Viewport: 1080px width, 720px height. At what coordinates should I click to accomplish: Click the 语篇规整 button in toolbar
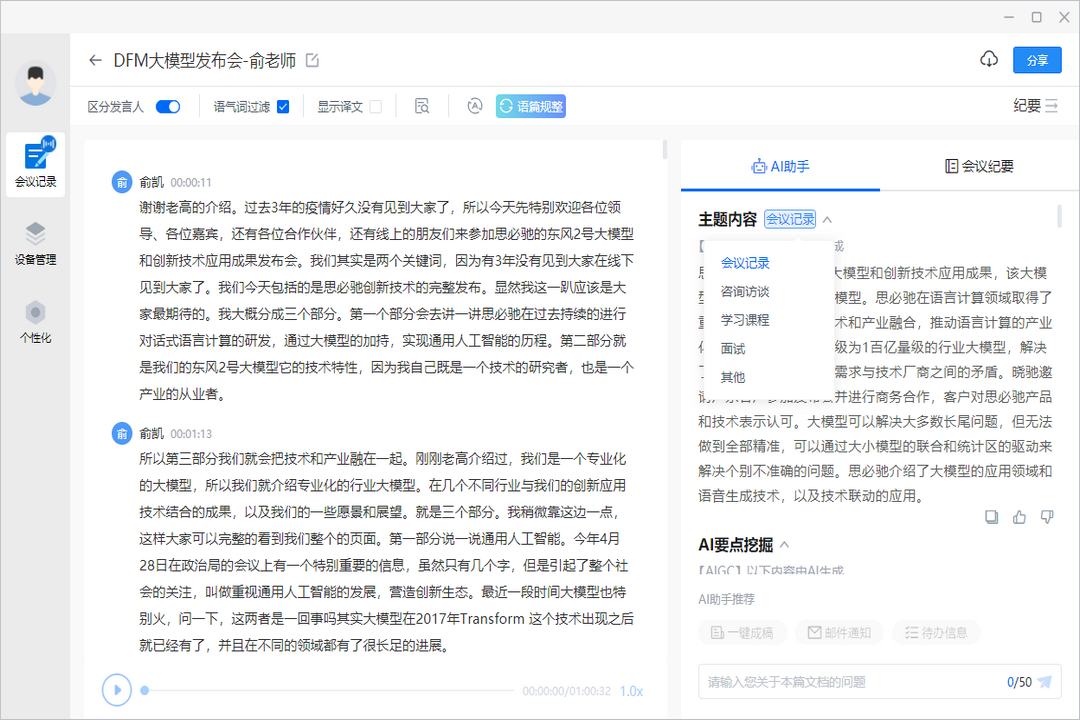(x=530, y=105)
